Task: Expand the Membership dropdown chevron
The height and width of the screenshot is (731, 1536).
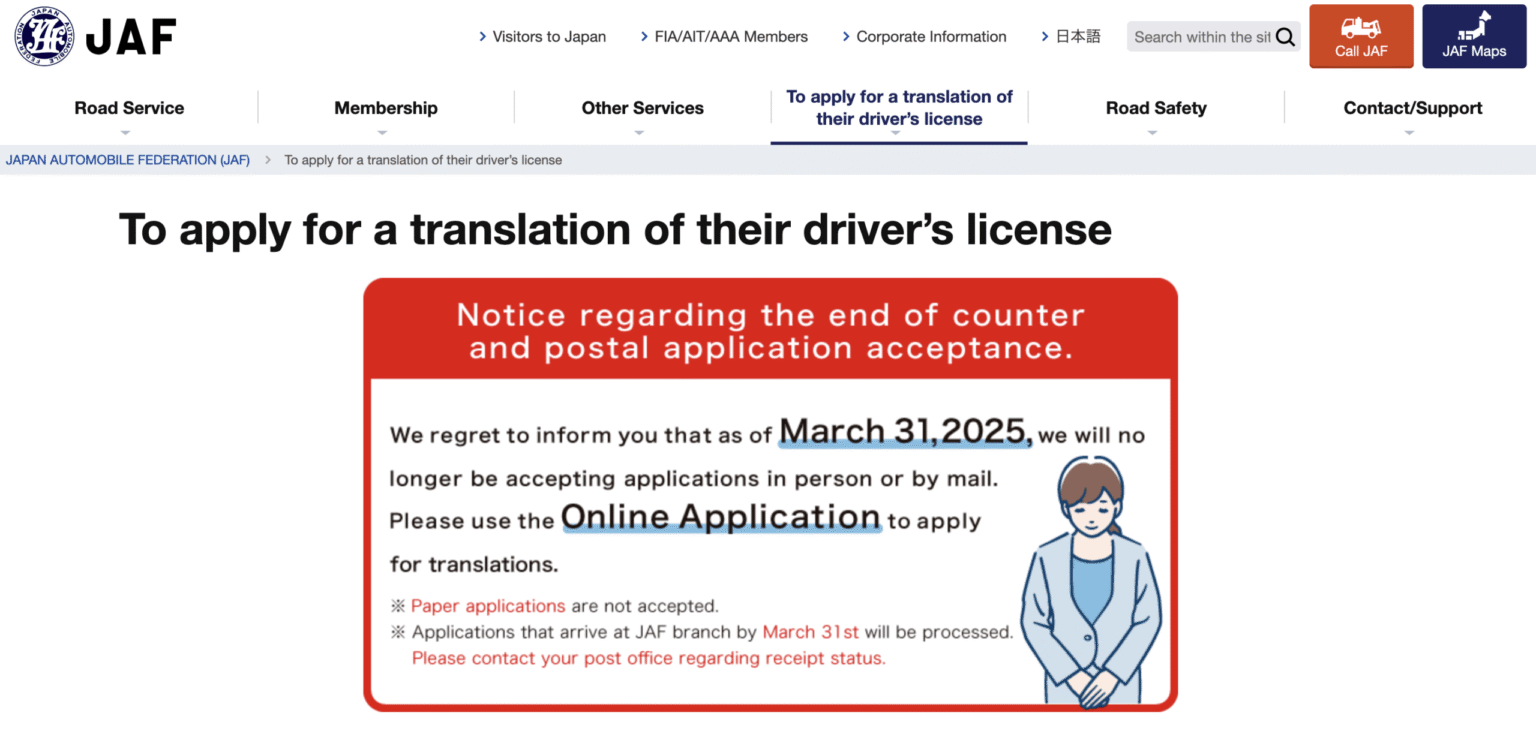Action: tap(385, 131)
